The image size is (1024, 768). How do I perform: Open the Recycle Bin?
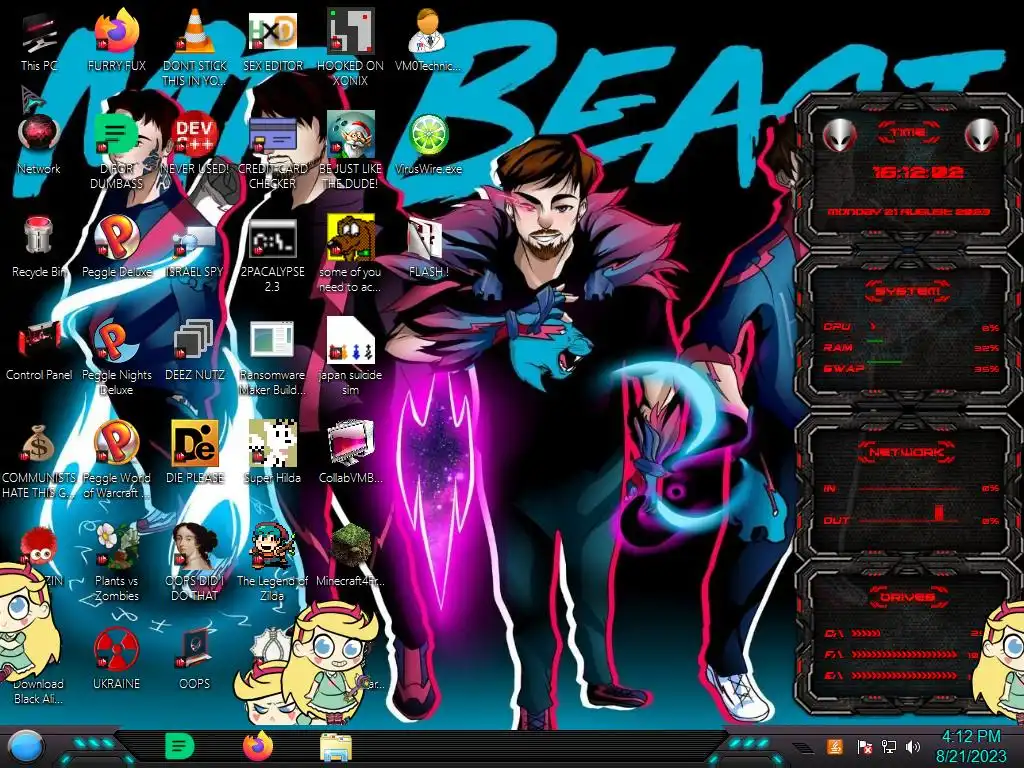[38, 248]
